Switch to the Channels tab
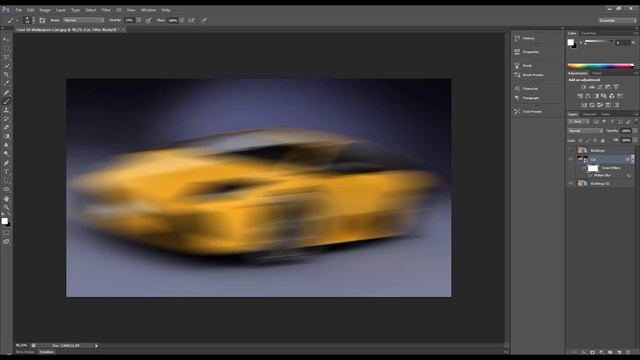The image size is (640, 360). click(x=589, y=114)
